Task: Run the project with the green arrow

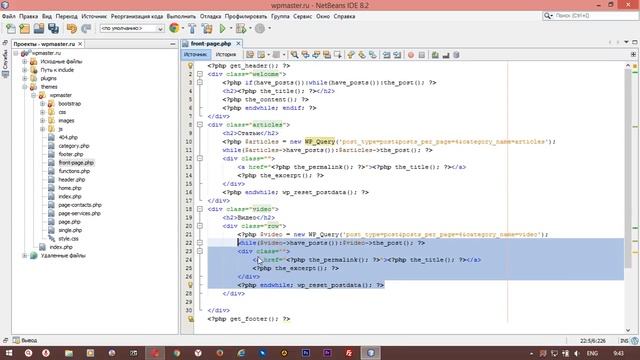Action: [x=222, y=29]
